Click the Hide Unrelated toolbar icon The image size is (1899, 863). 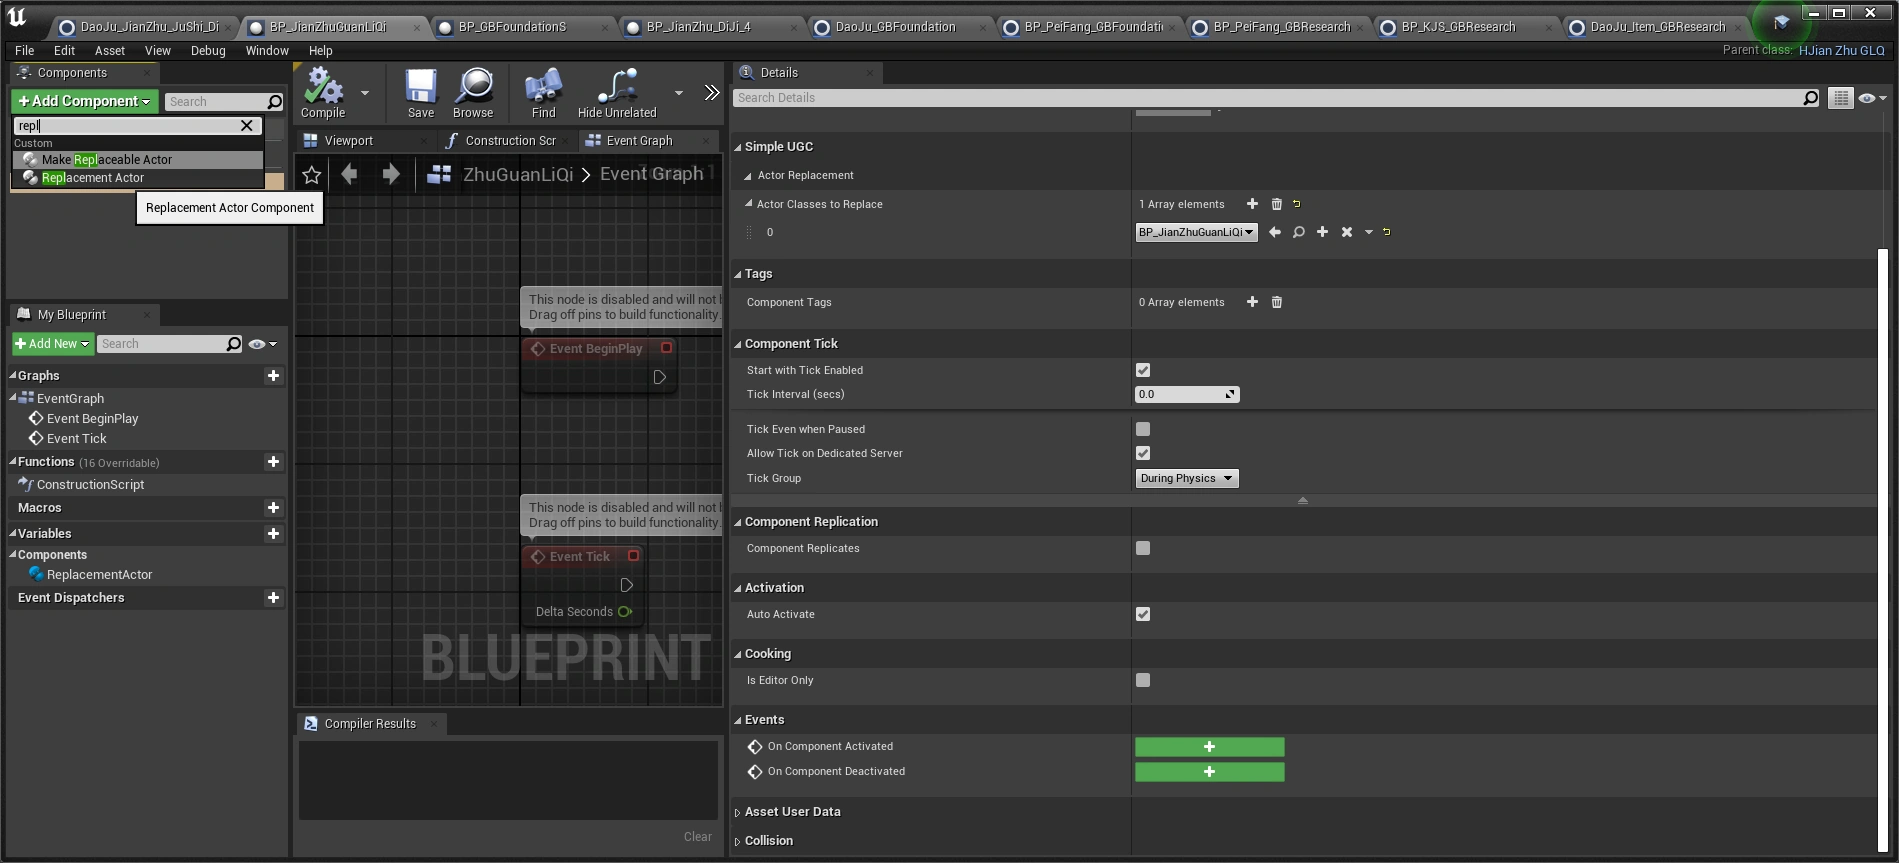(x=617, y=88)
